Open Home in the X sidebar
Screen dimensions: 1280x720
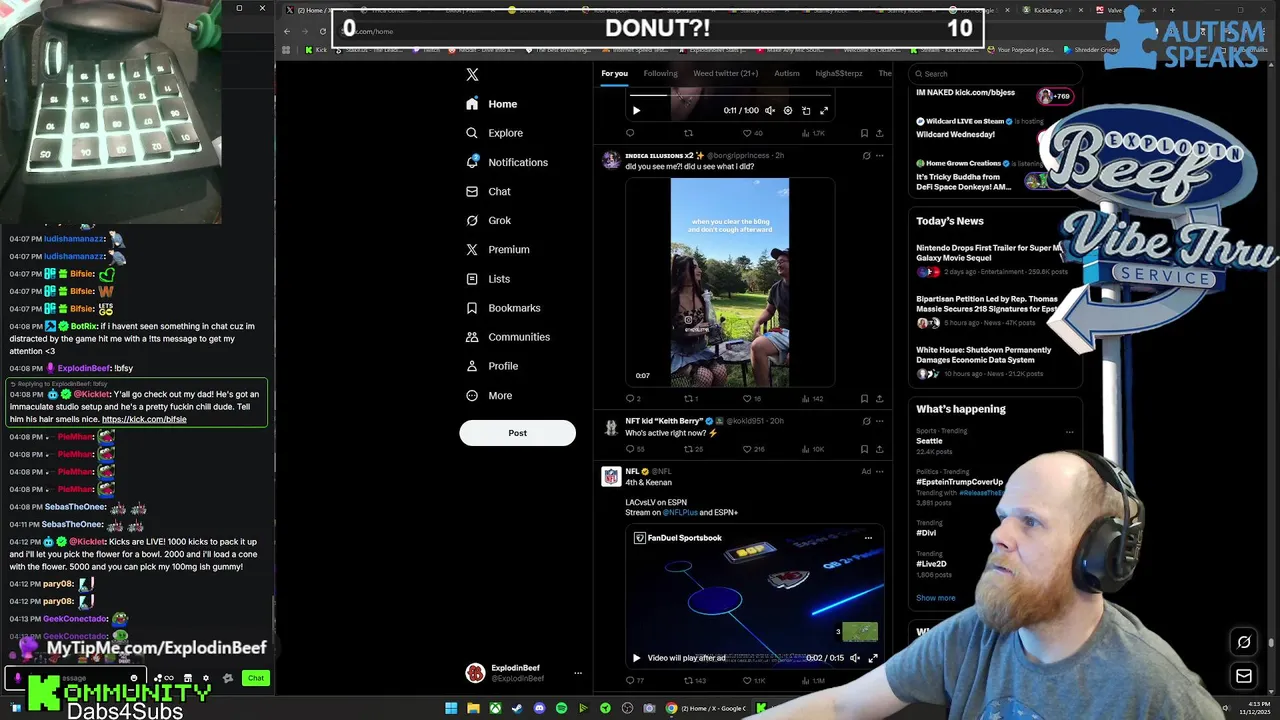click(492, 104)
